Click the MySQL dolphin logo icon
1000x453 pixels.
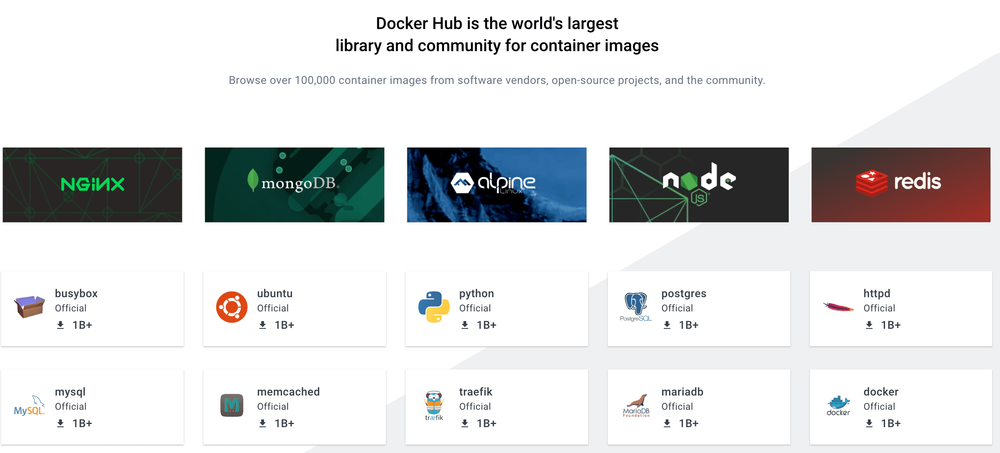click(29, 405)
